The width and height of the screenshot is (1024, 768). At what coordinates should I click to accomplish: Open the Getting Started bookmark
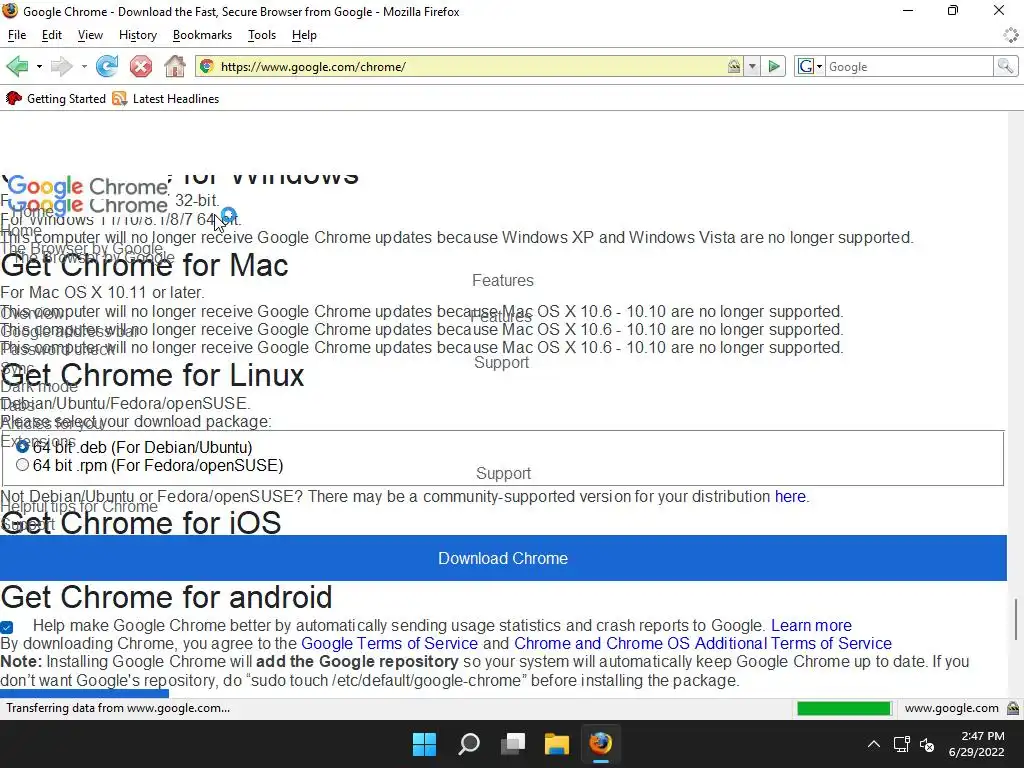click(56, 99)
